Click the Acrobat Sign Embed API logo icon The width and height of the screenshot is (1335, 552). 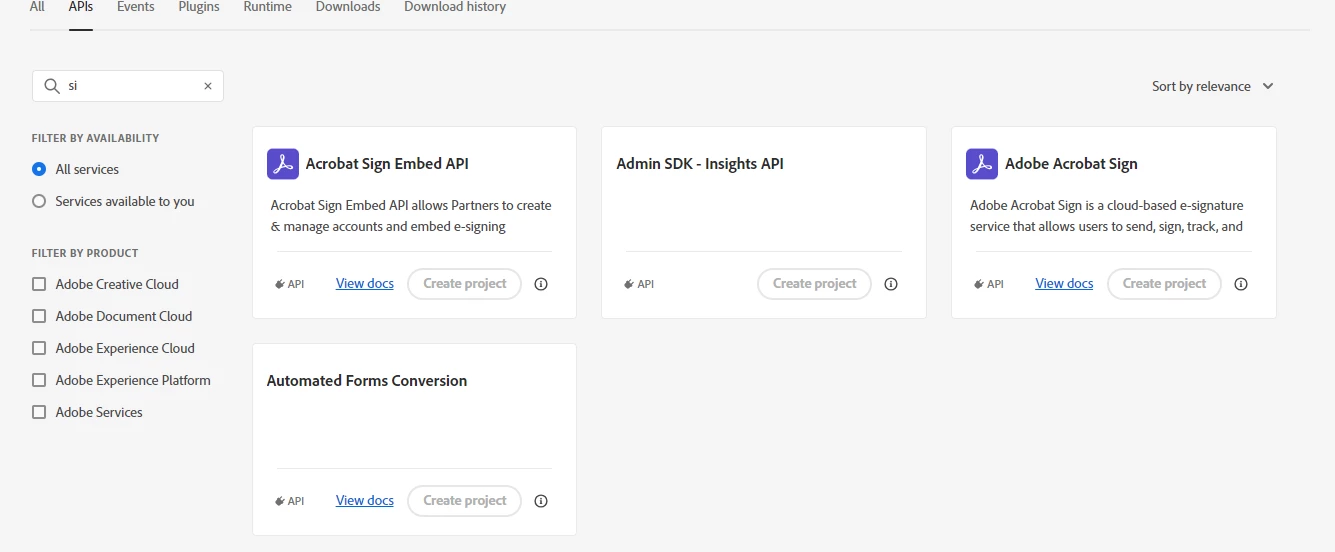coord(283,164)
